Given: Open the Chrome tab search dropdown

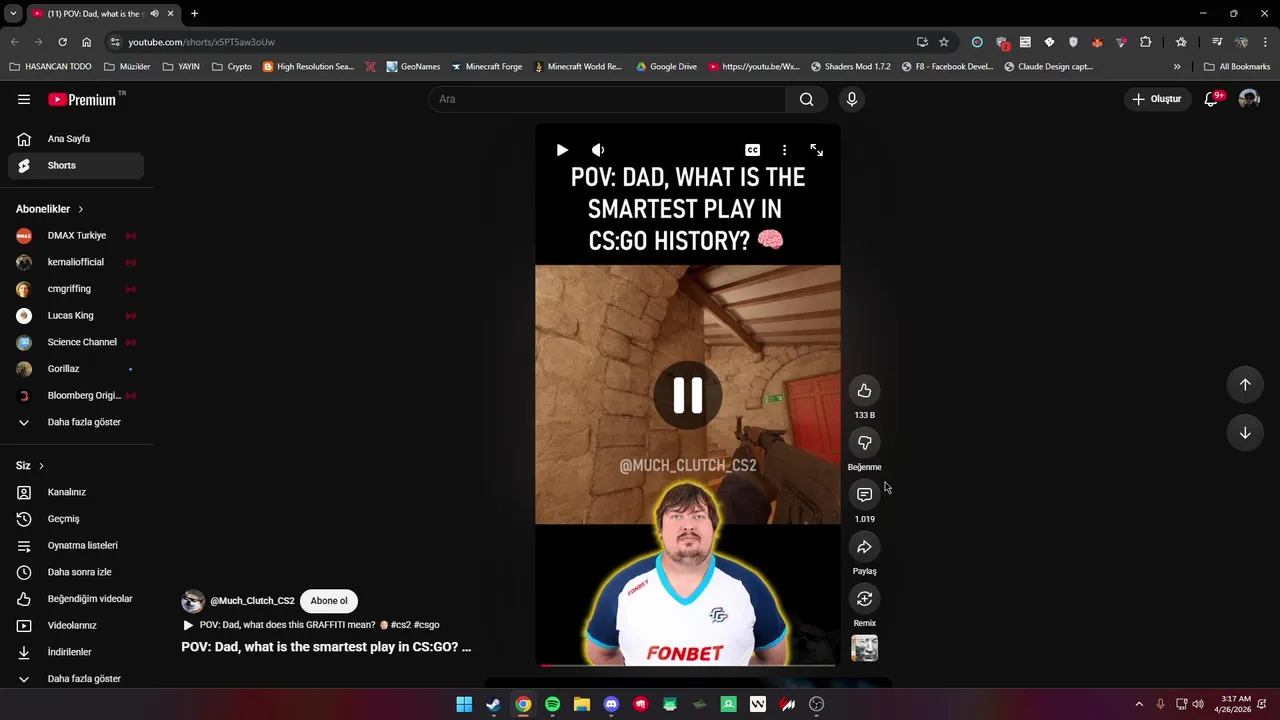Looking at the screenshot, I should point(13,14).
